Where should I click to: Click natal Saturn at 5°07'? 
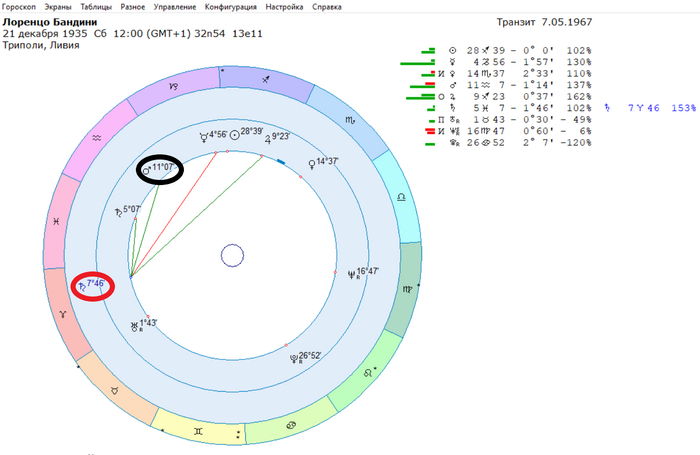(129, 210)
